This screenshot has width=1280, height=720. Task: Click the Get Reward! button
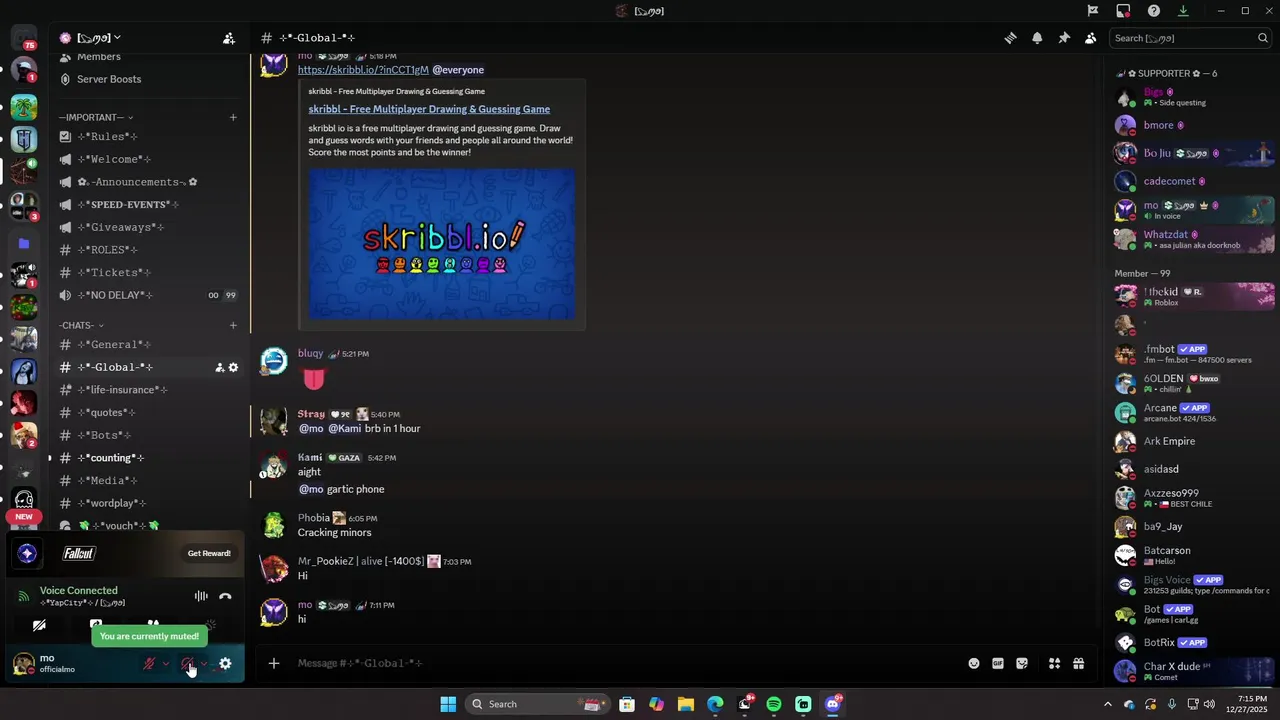click(209, 553)
